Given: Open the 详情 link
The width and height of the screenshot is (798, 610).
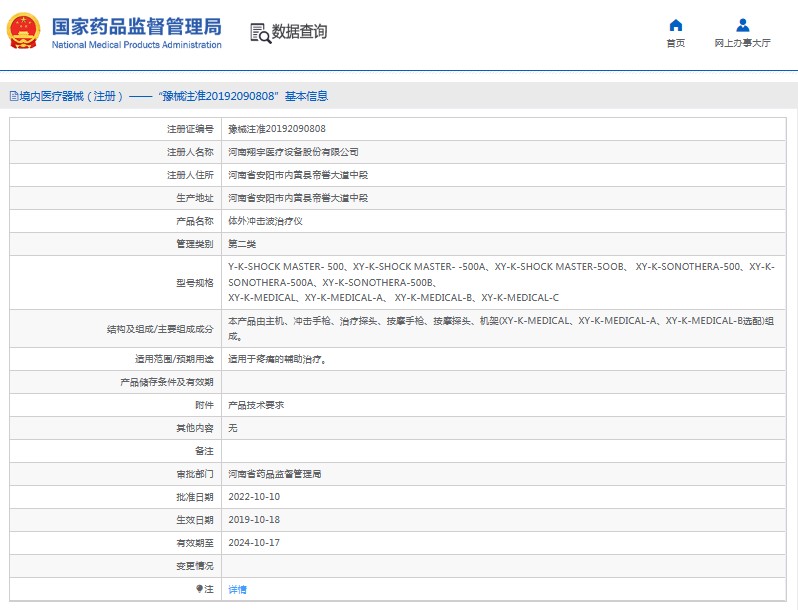Looking at the screenshot, I should [x=237, y=589].
